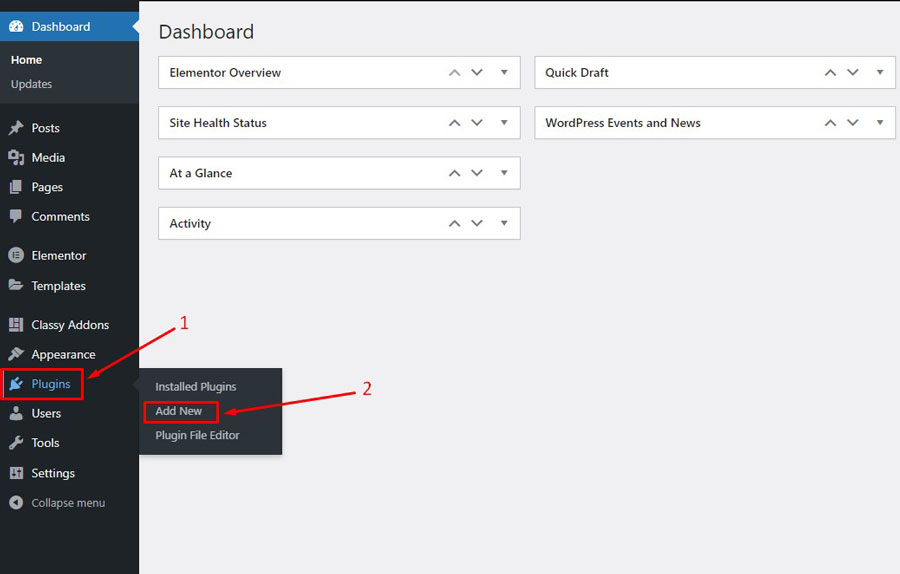Click the Collapse menu label

[68, 503]
